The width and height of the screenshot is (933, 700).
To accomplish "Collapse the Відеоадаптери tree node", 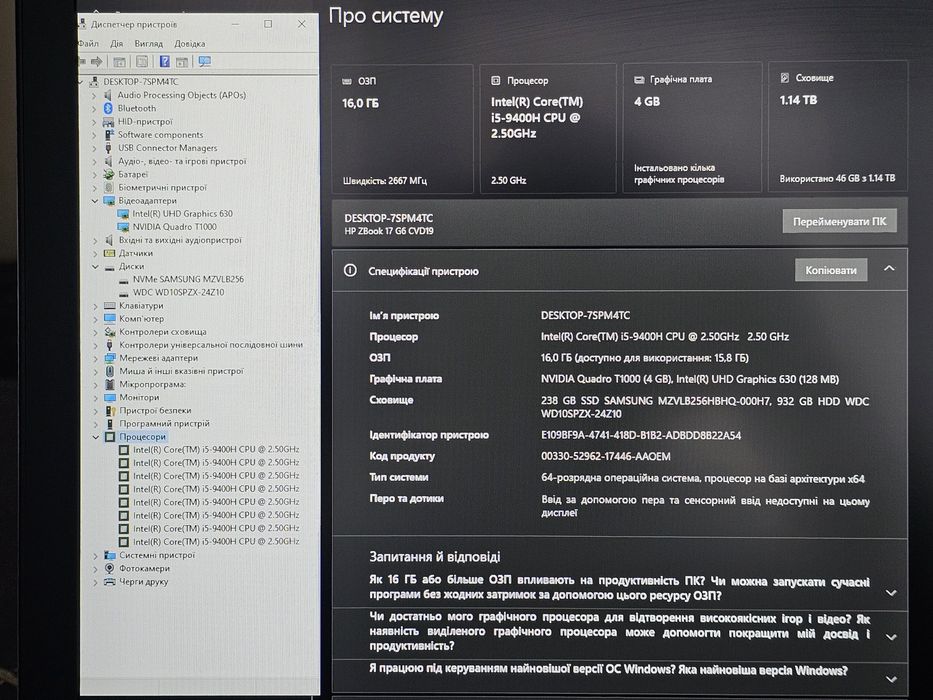I will click(x=95, y=201).
